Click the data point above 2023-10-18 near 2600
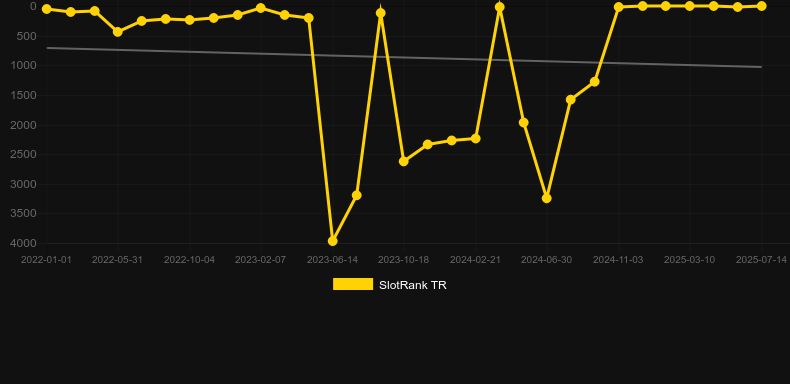Viewport: 790px width, 384px height. pos(404,161)
